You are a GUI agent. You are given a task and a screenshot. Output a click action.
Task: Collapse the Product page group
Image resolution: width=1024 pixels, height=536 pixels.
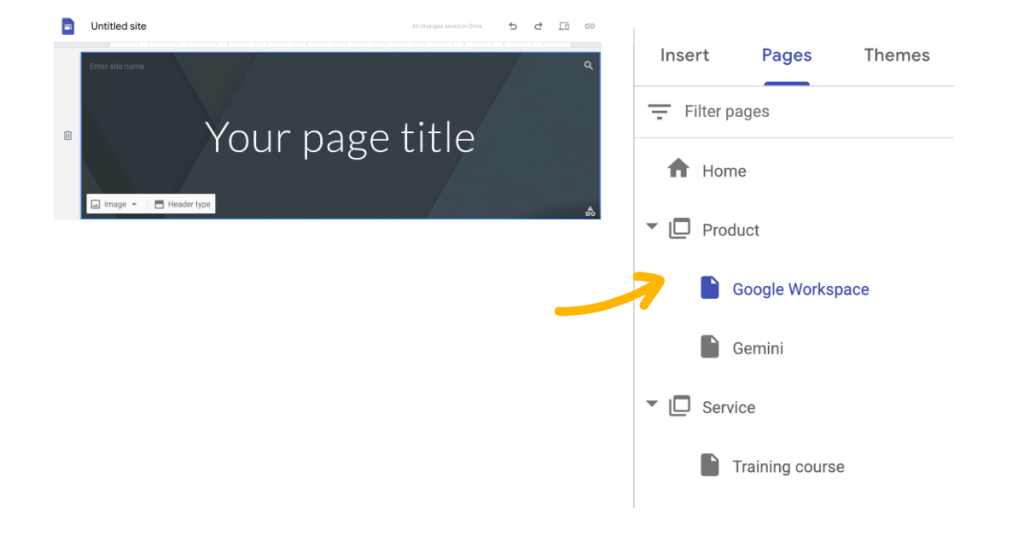[652, 227]
